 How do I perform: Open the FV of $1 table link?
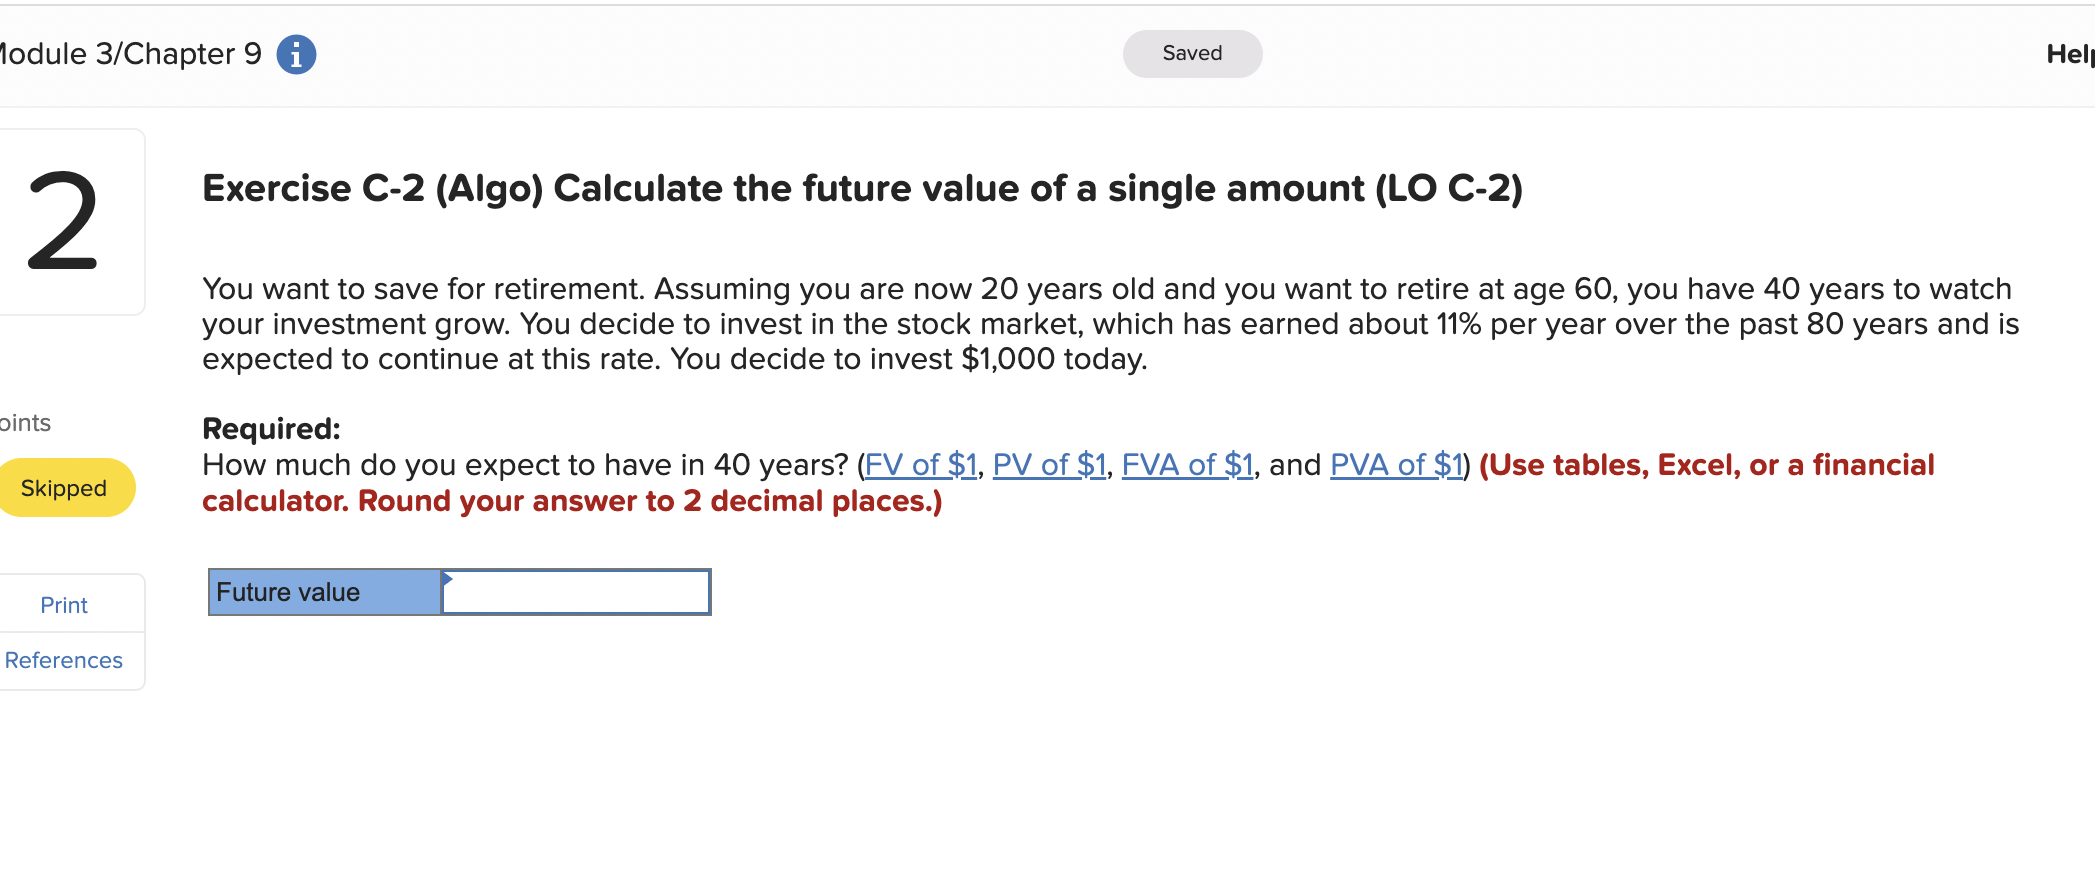click(x=920, y=464)
